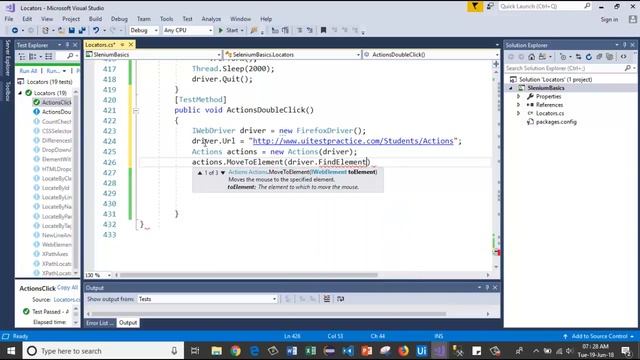Click the Save icon in the toolbar
Image resolution: width=640 pixels, height=360 pixels.
[x=72, y=30]
